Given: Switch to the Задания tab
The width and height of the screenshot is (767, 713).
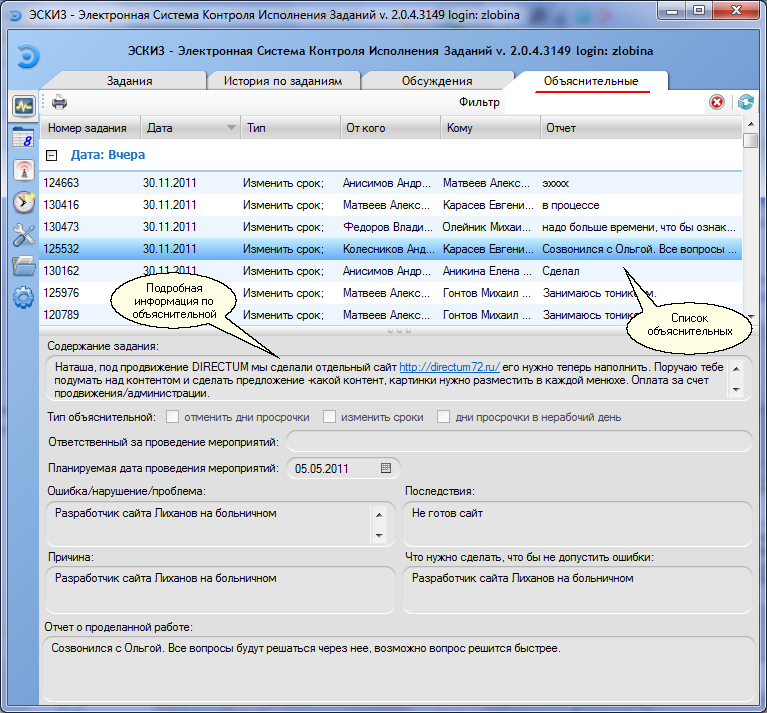Looking at the screenshot, I should point(130,81).
